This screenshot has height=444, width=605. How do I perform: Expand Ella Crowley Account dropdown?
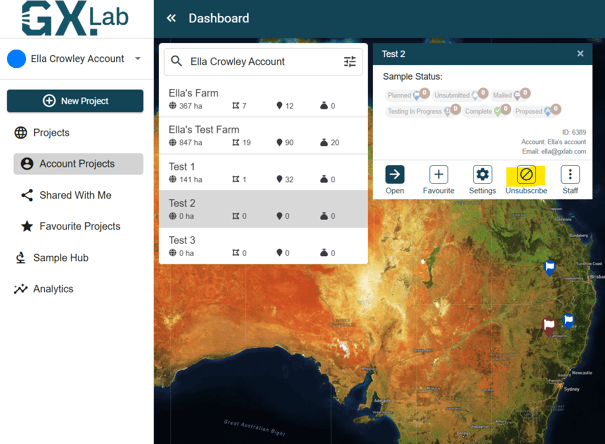(138, 59)
